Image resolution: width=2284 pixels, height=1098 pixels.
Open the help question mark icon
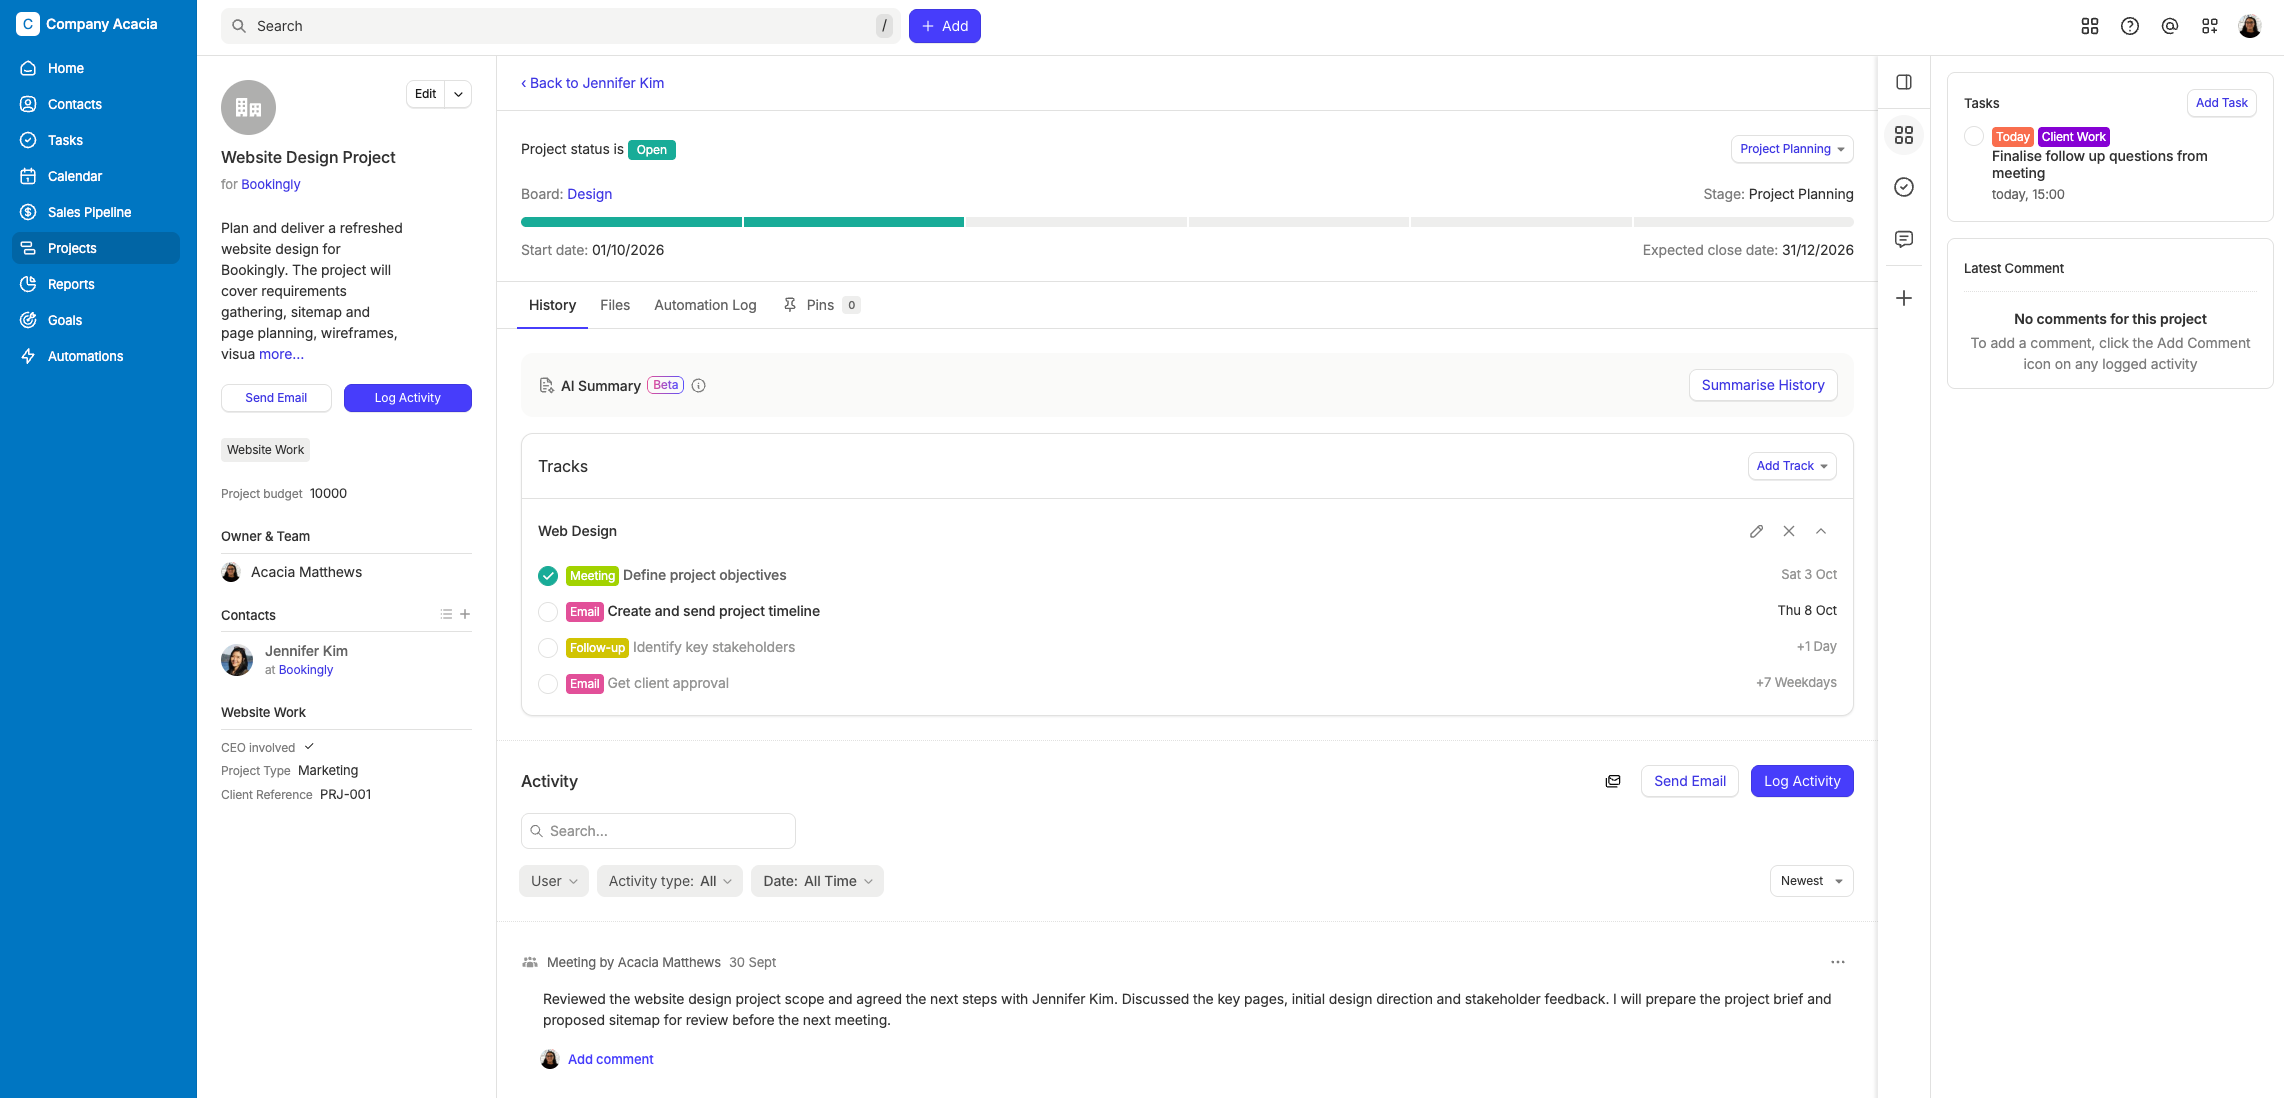(2130, 26)
